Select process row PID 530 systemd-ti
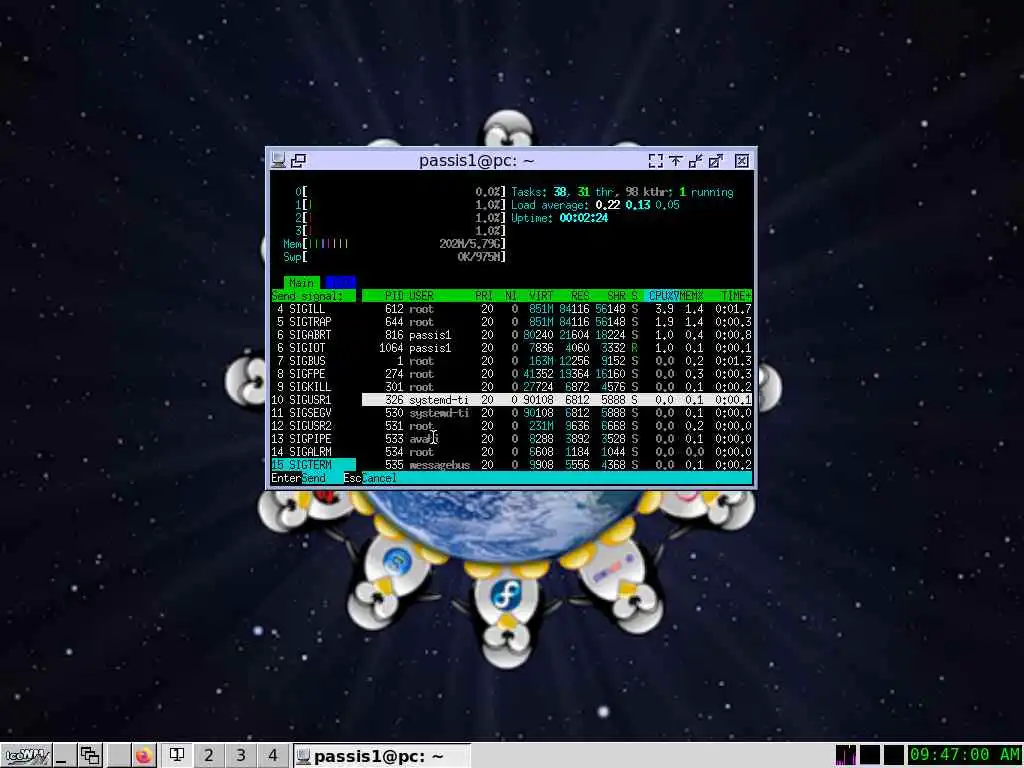The image size is (1024, 768). (x=557, y=413)
